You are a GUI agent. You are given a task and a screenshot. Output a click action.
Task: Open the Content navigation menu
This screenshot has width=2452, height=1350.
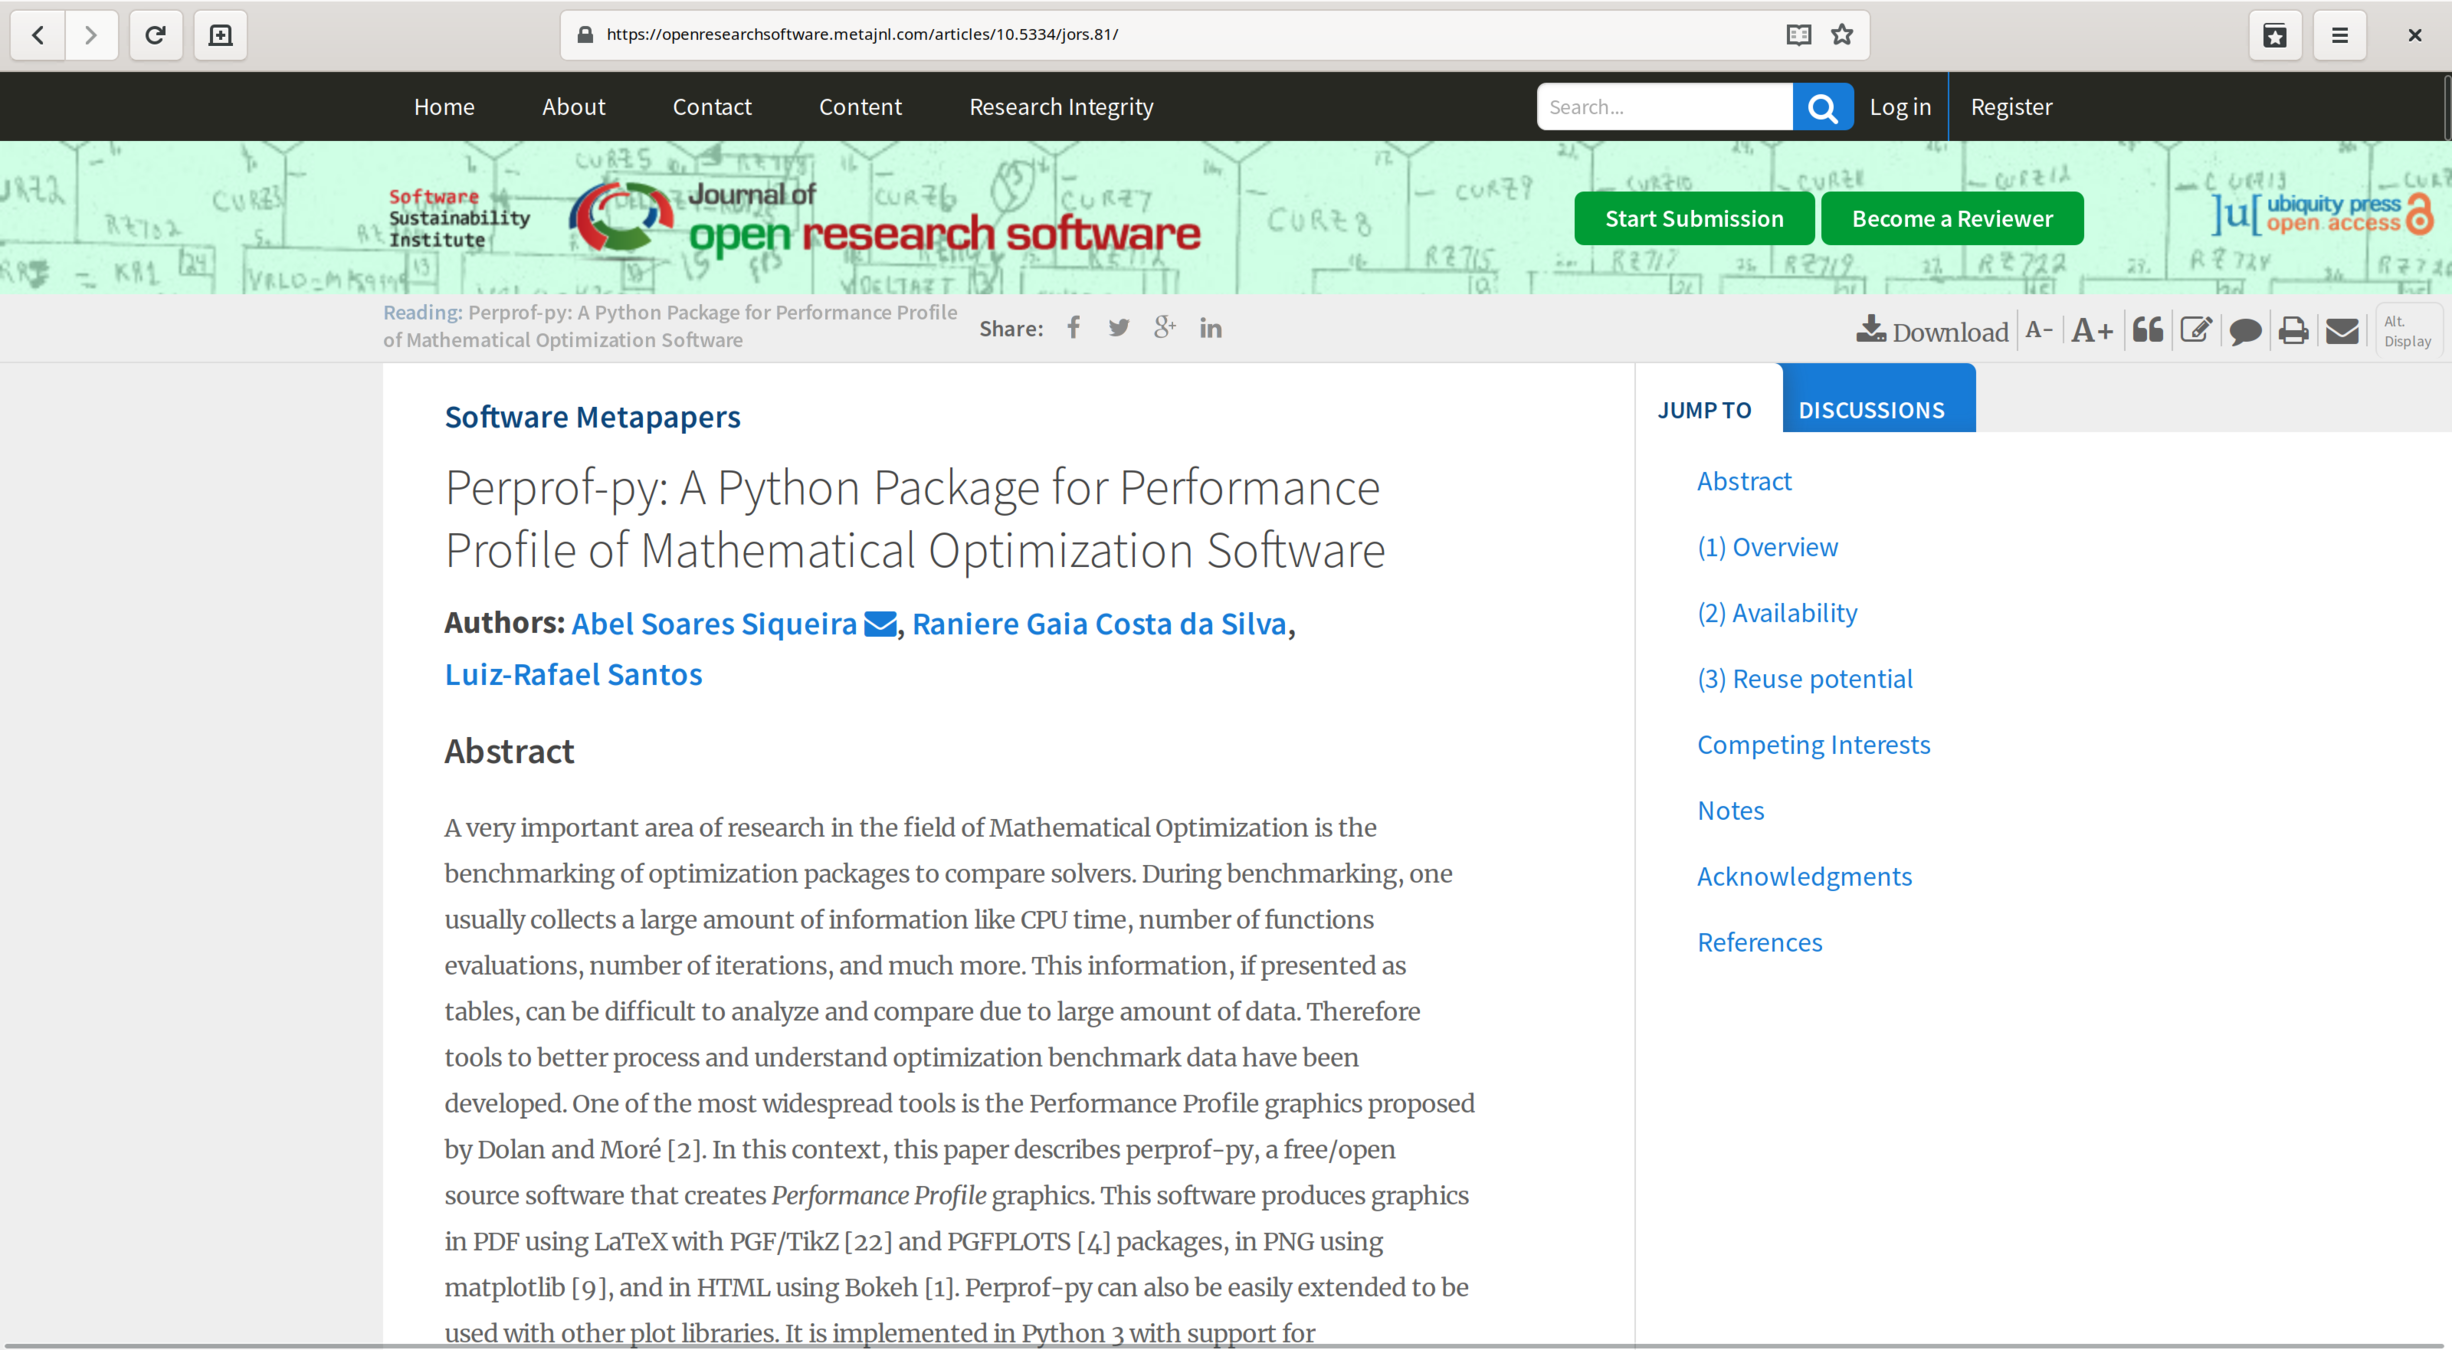click(x=860, y=106)
